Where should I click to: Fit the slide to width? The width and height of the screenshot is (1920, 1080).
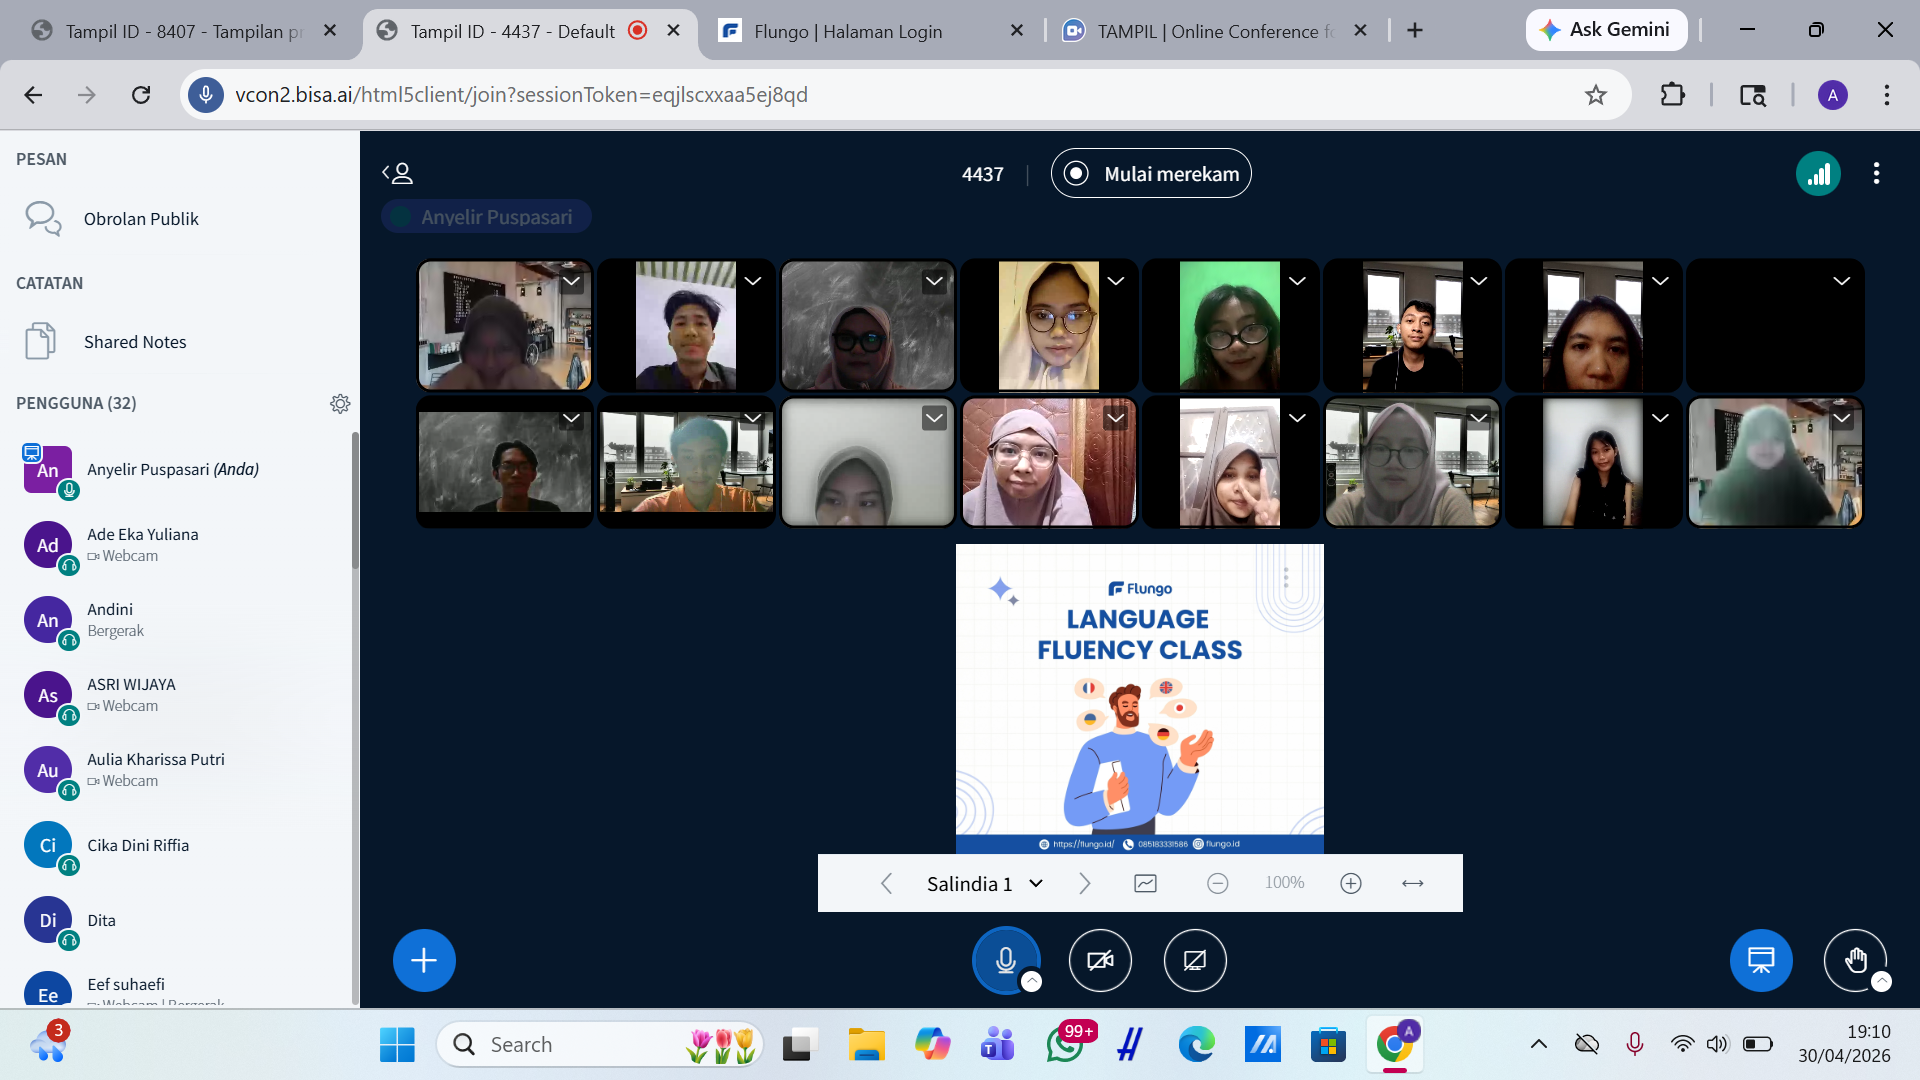1412,884
